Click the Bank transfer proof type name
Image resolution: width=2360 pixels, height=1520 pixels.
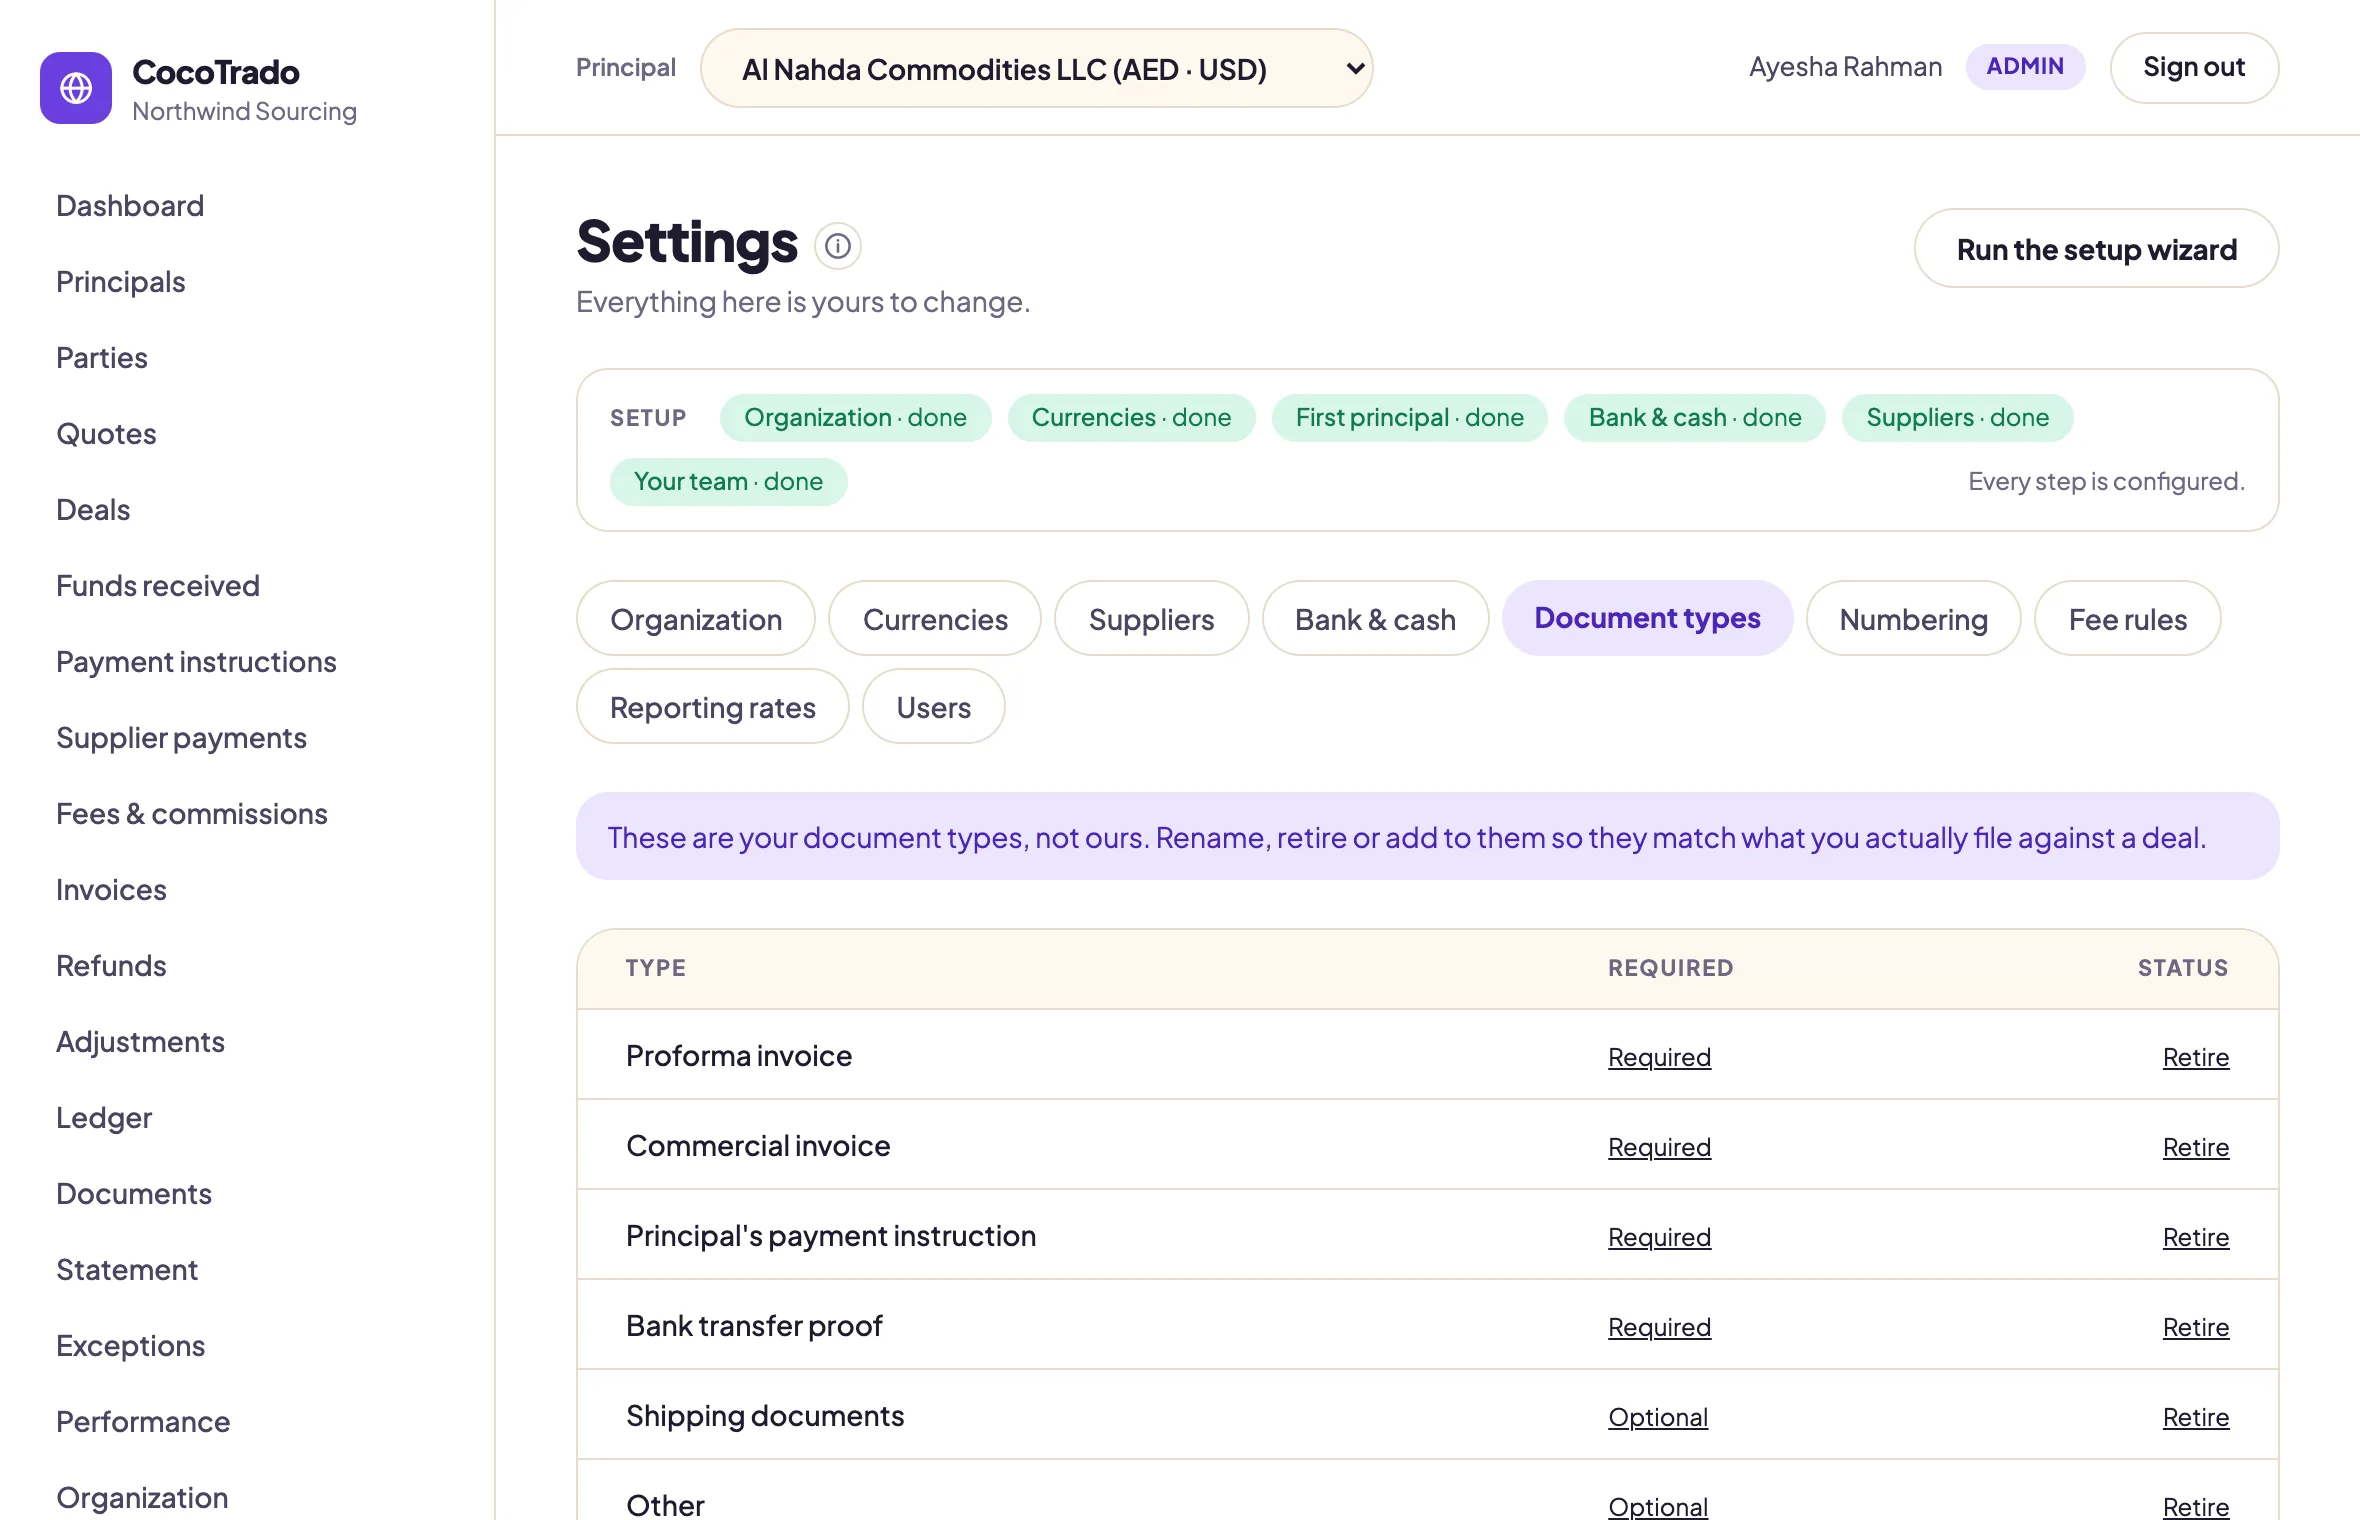pyautogui.click(x=754, y=1326)
